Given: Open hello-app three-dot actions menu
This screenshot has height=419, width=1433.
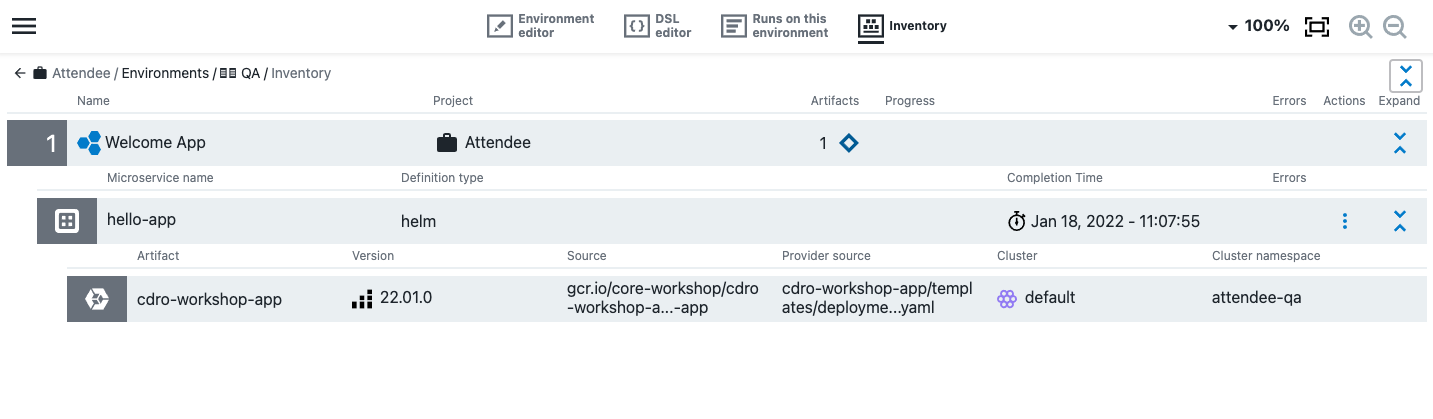Looking at the screenshot, I should coord(1345,221).
